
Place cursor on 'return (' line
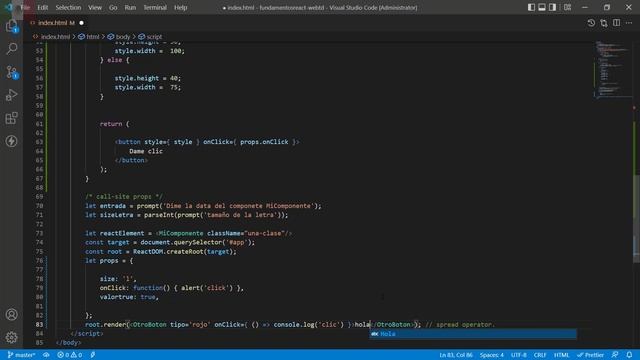(115, 124)
